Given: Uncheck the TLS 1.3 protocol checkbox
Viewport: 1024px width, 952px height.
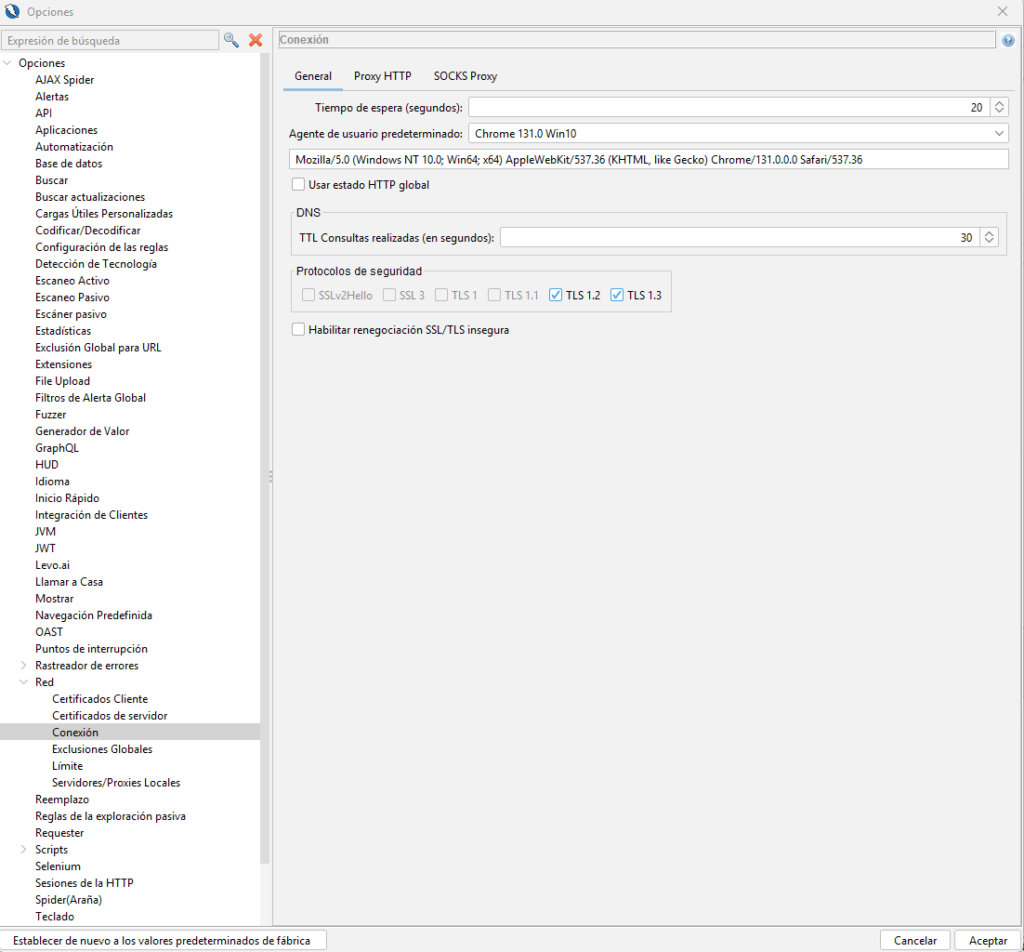Looking at the screenshot, I should [617, 295].
